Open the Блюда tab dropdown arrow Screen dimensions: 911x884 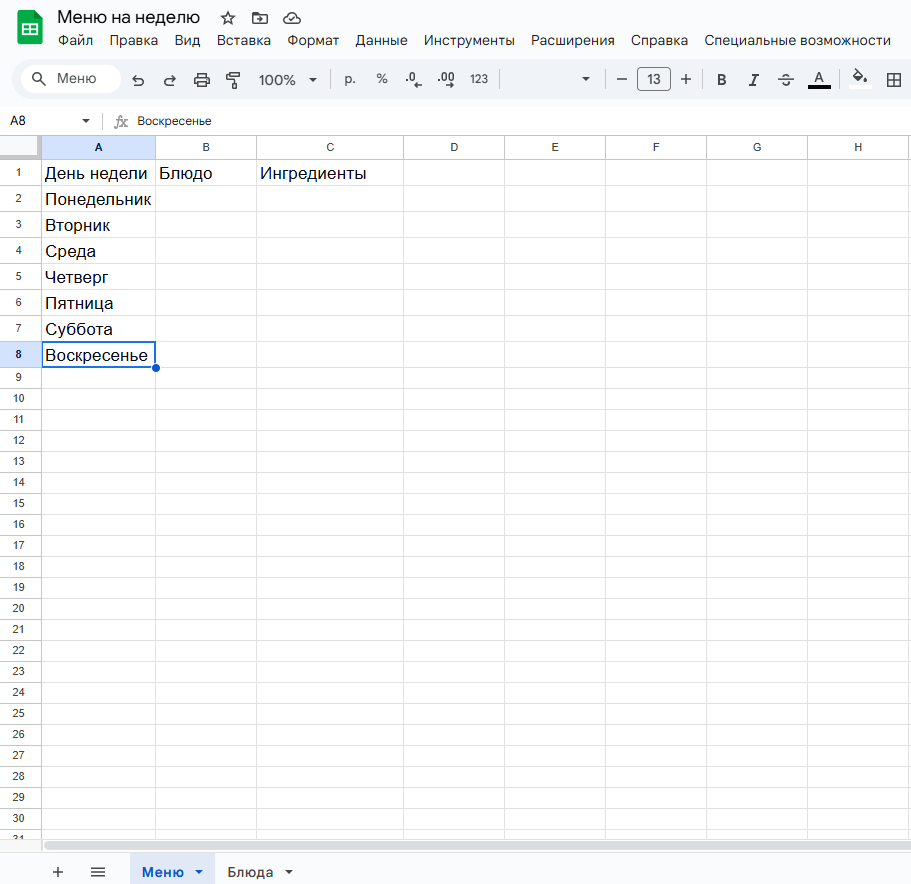289,872
